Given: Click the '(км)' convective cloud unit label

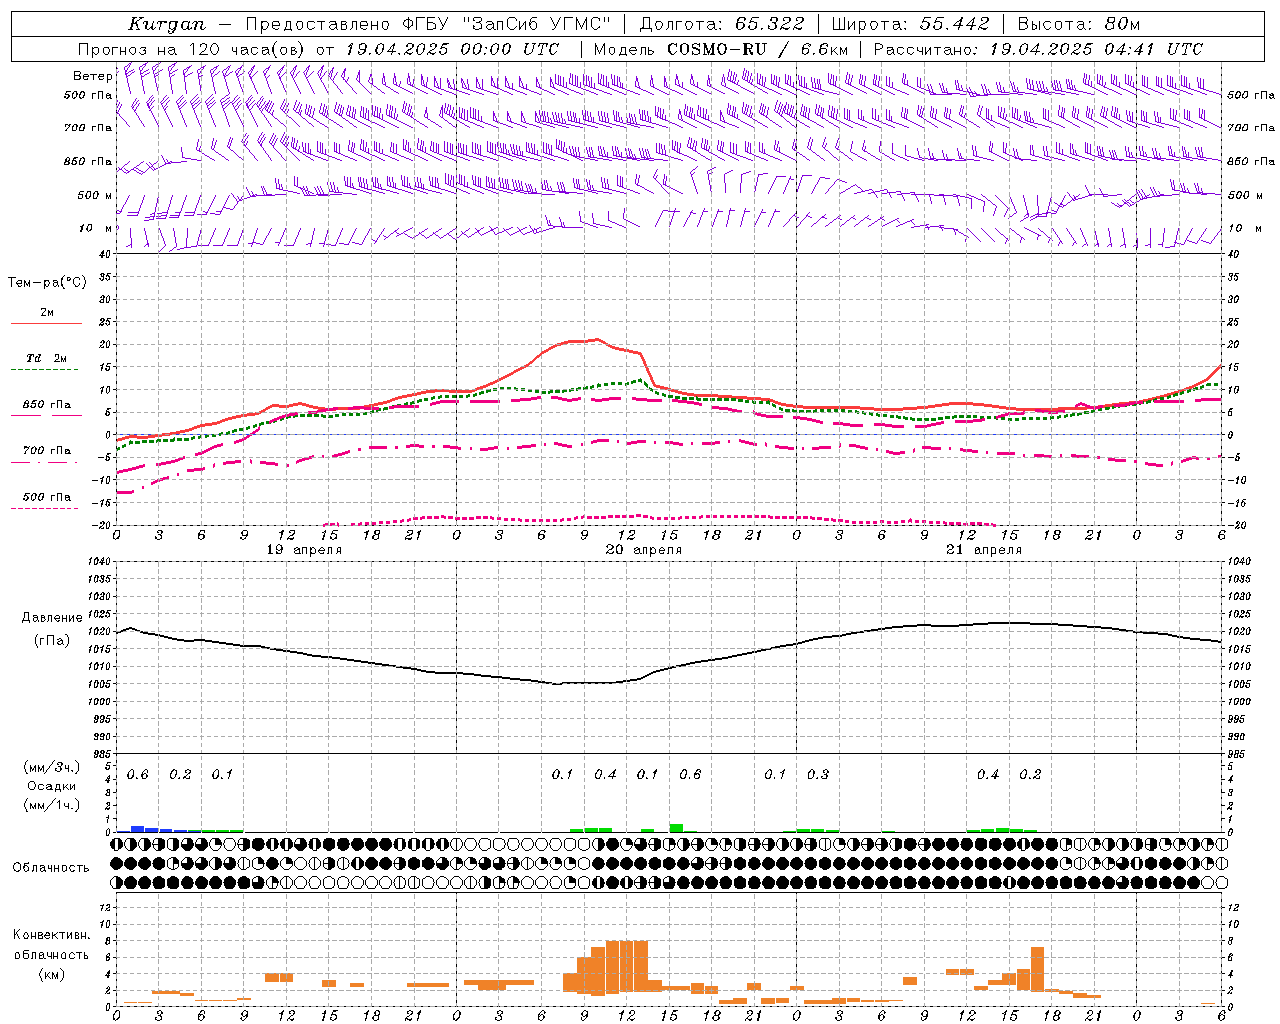Looking at the screenshot, I should [52, 974].
